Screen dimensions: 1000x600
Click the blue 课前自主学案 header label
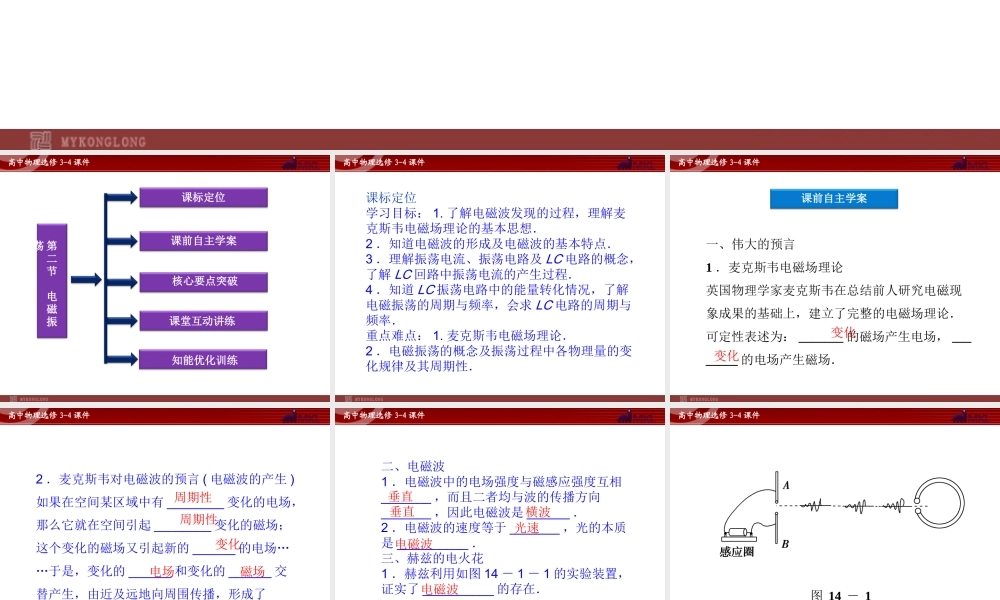[x=833, y=199]
